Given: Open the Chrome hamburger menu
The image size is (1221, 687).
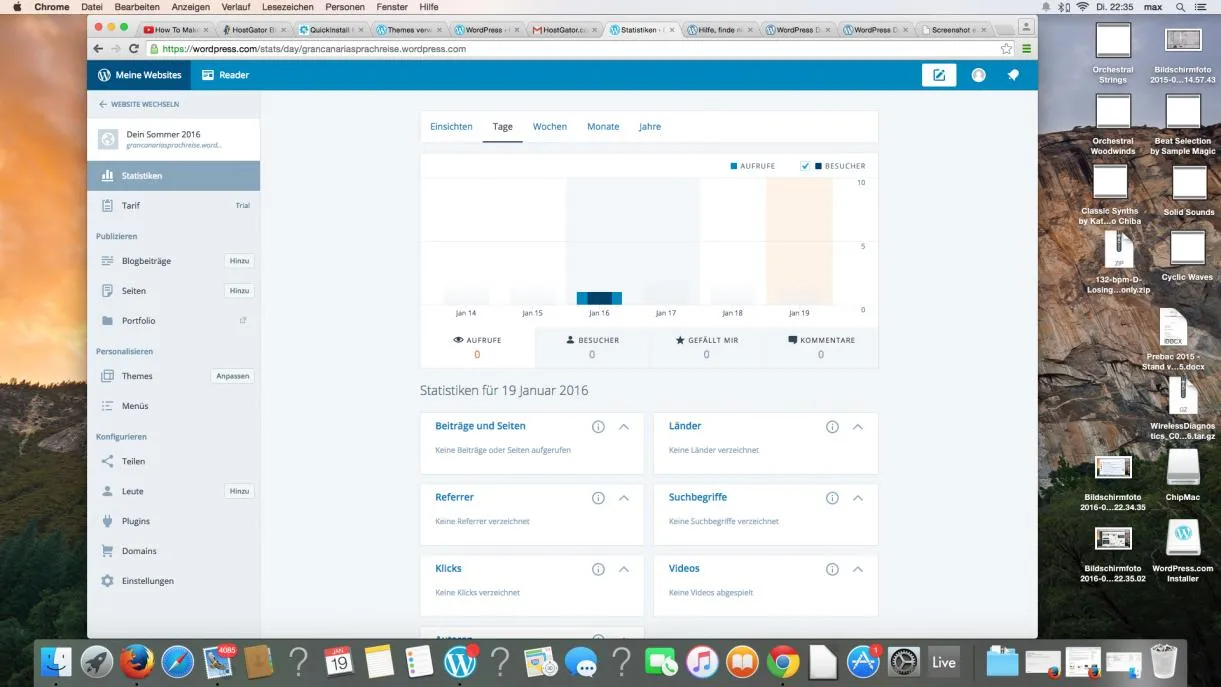Looking at the screenshot, I should 1026,48.
